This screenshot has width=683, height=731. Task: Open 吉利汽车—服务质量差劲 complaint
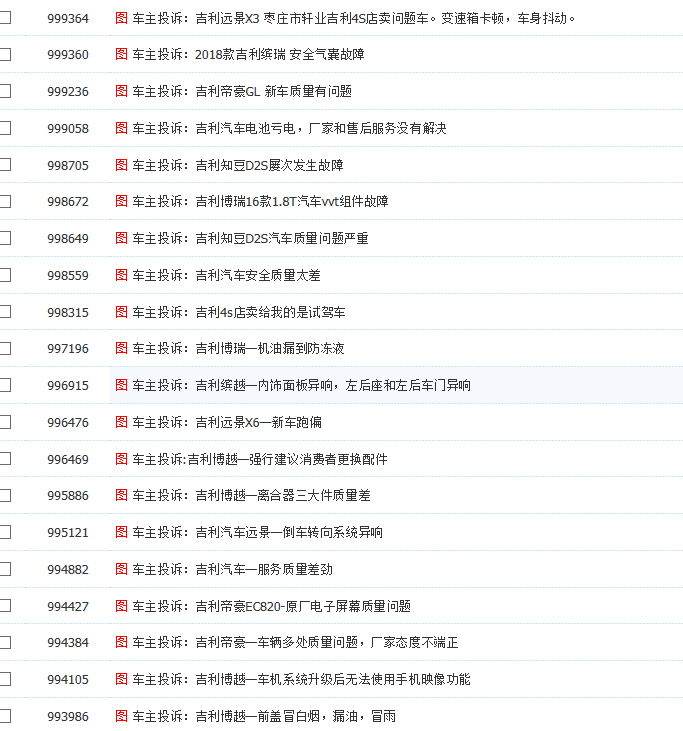click(233, 568)
